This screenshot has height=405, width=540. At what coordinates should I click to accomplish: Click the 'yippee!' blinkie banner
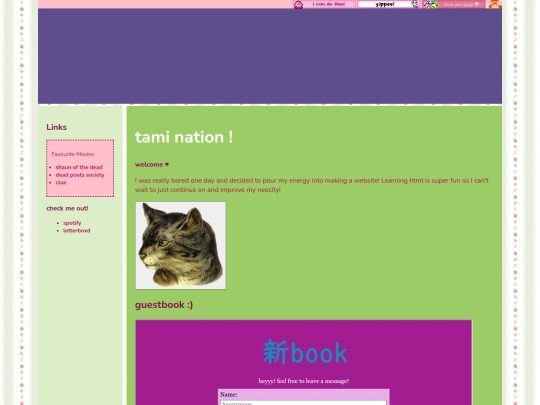point(389,4)
